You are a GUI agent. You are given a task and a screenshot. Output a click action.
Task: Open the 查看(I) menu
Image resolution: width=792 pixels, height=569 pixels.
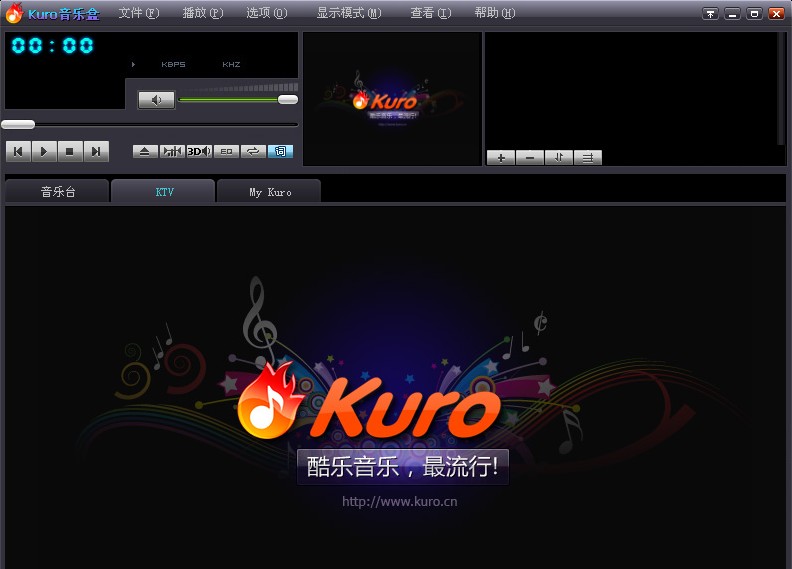tap(431, 13)
